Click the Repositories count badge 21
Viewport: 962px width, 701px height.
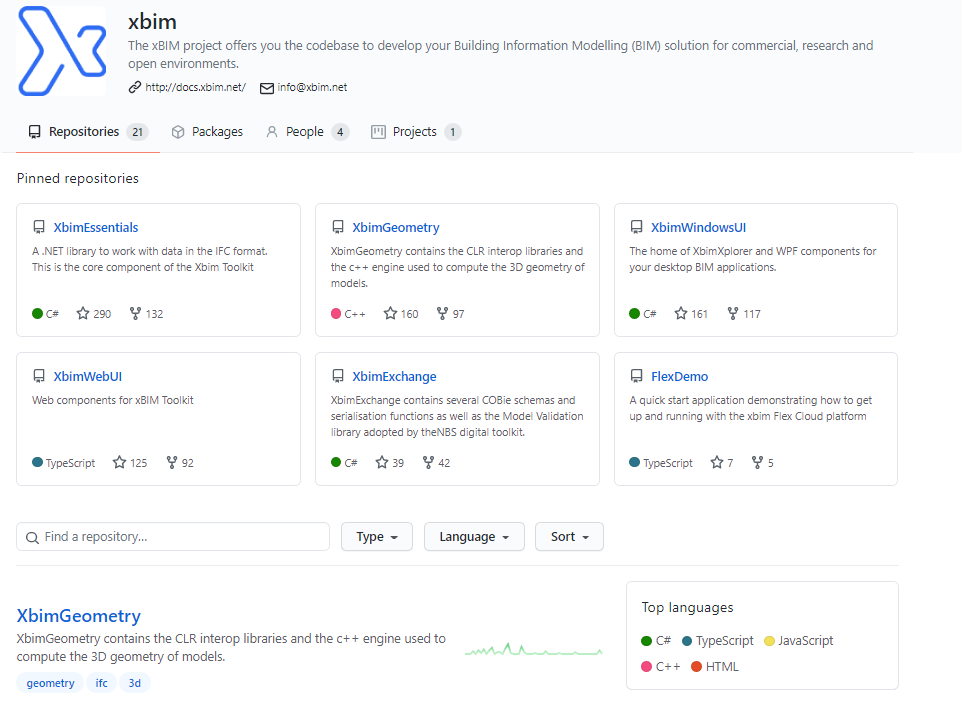click(137, 132)
